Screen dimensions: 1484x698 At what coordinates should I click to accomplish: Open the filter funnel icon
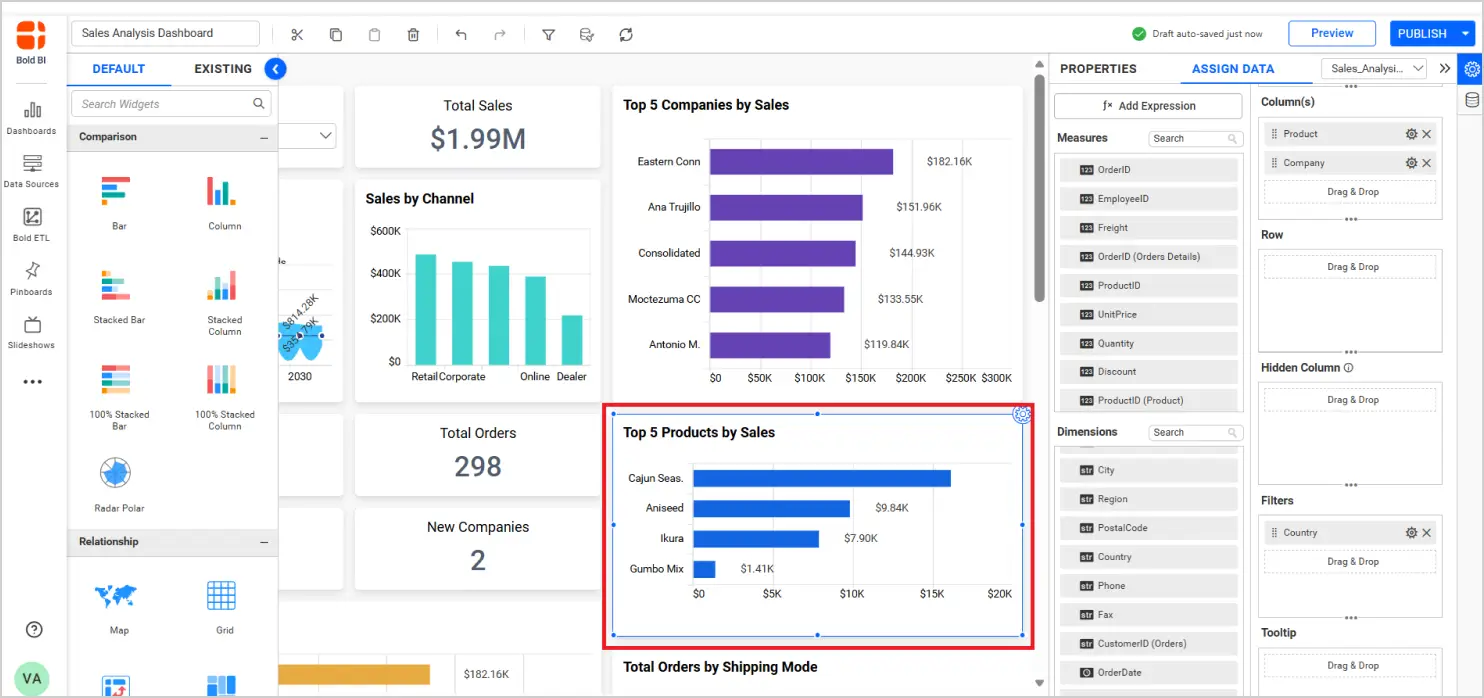tap(548, 35)
